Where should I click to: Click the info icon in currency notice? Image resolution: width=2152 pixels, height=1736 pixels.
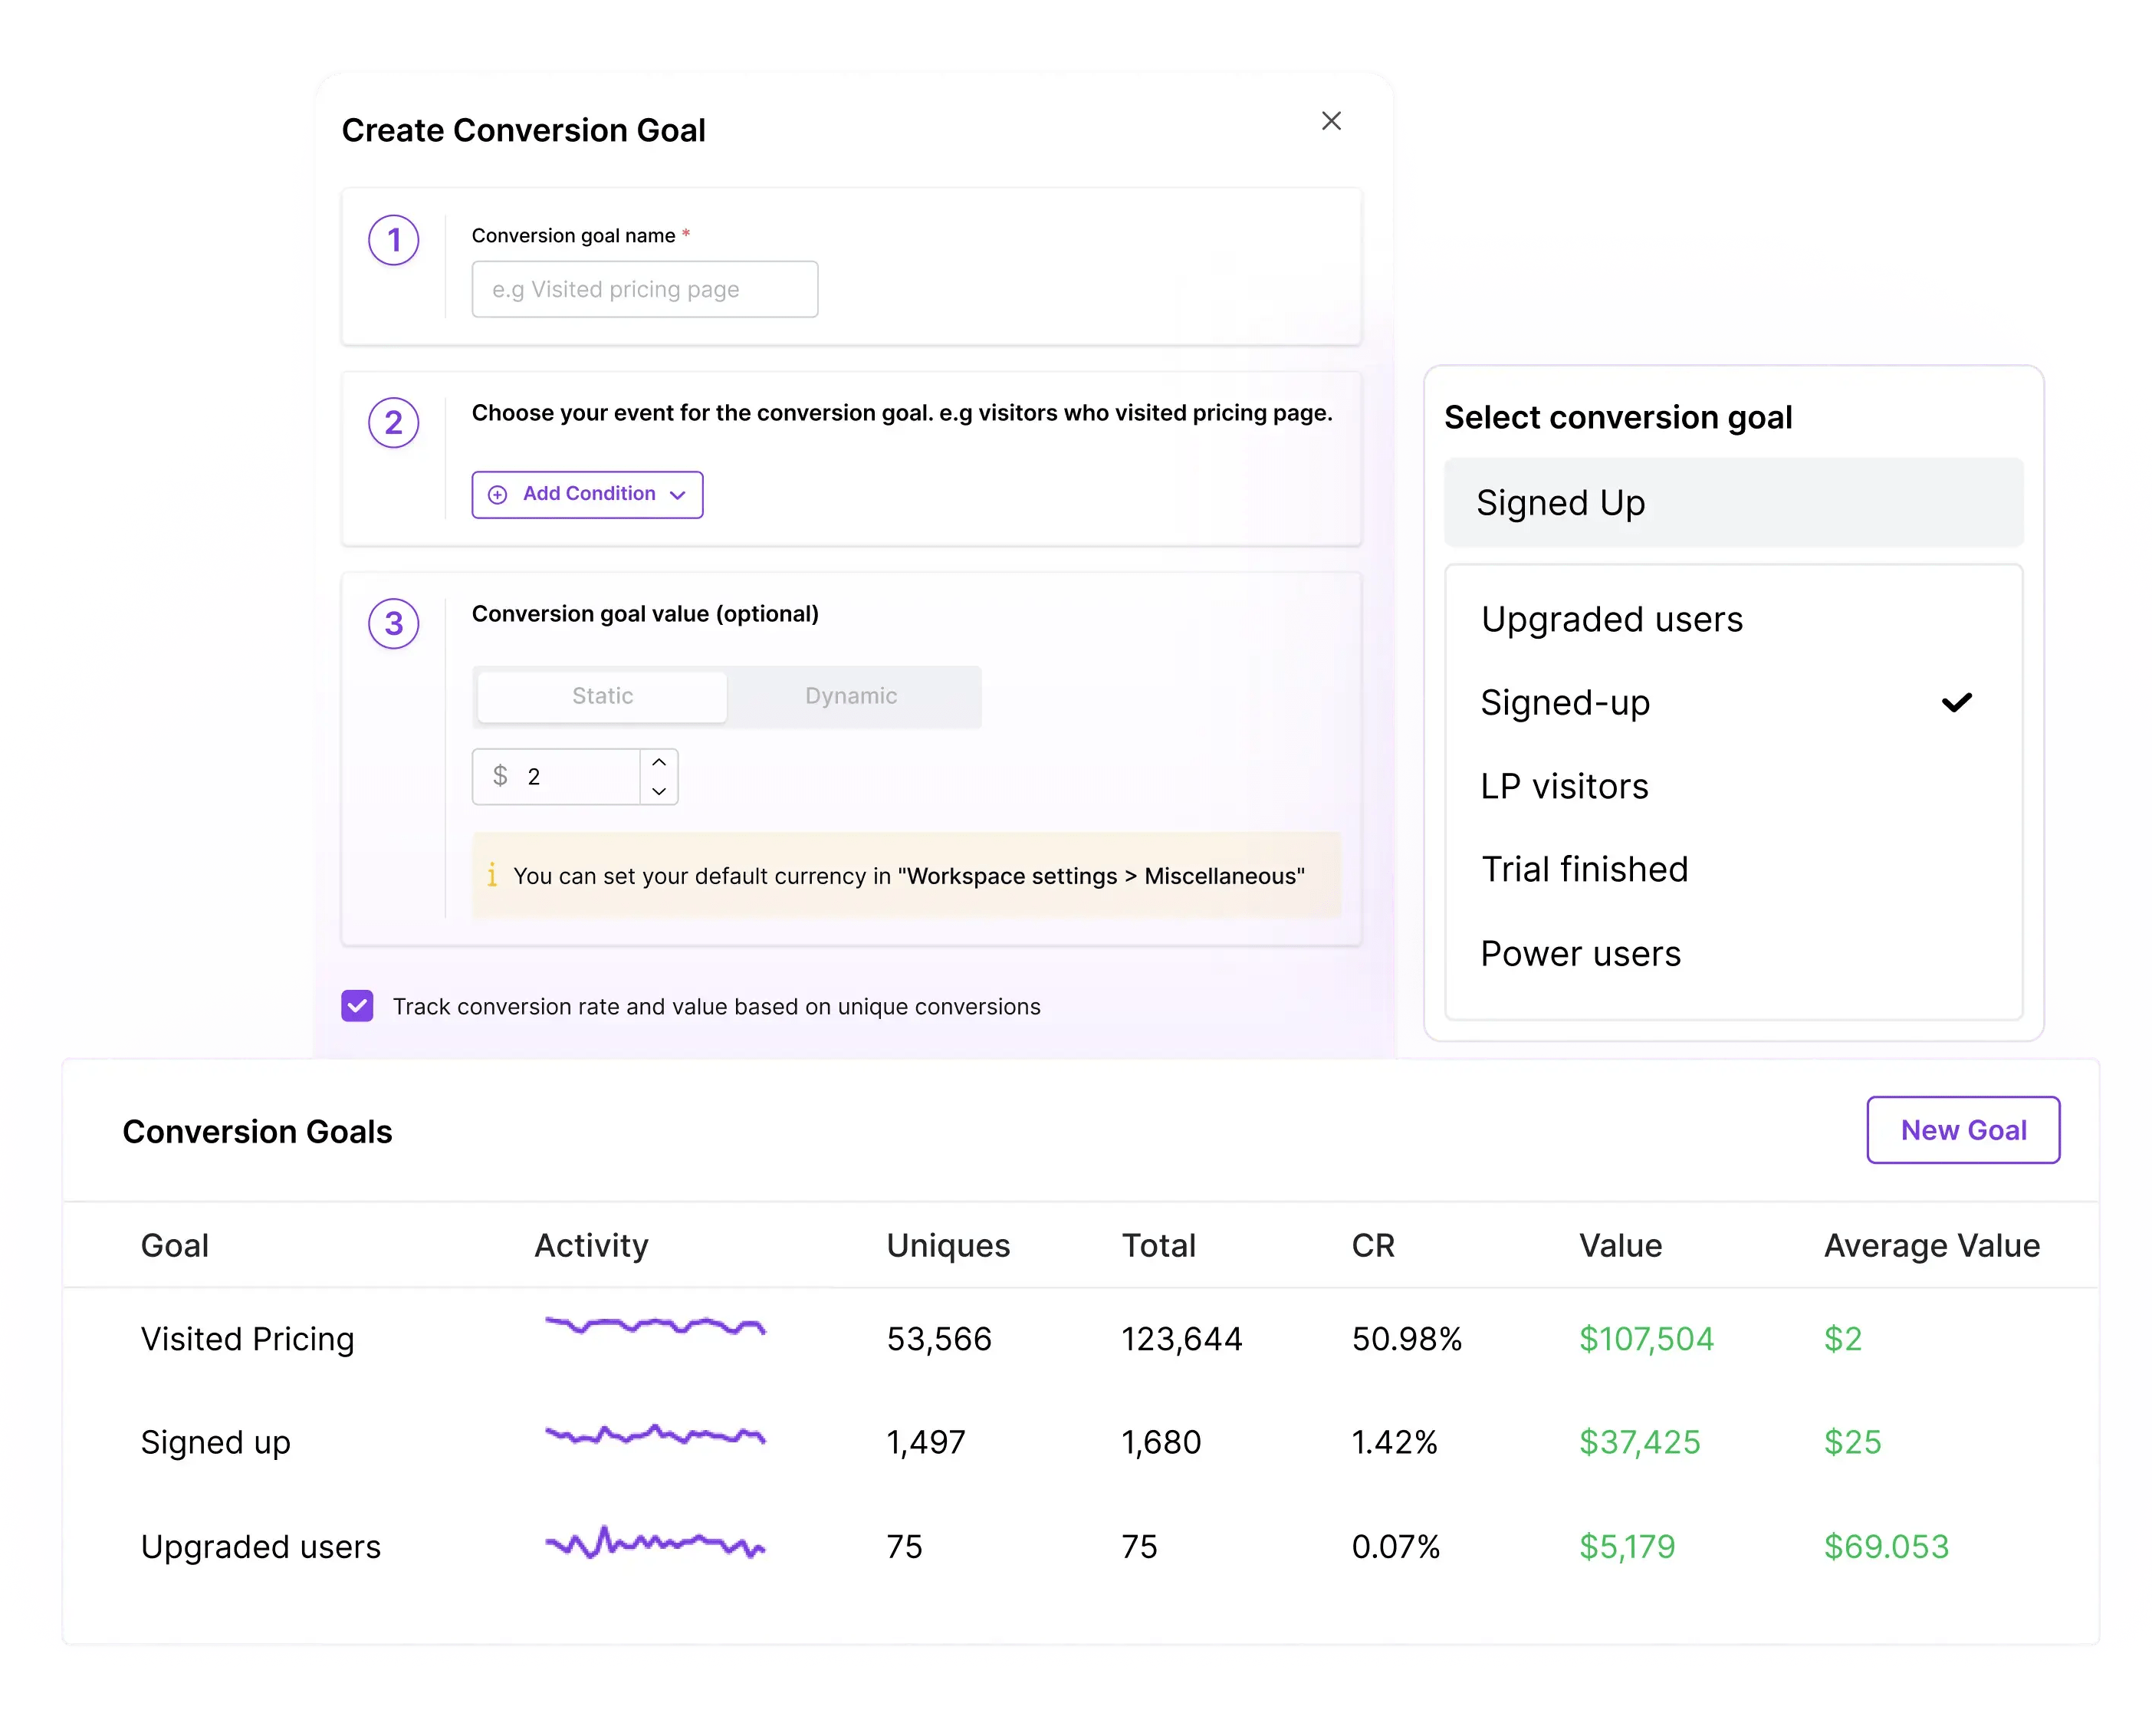click(x=492, y=875)
